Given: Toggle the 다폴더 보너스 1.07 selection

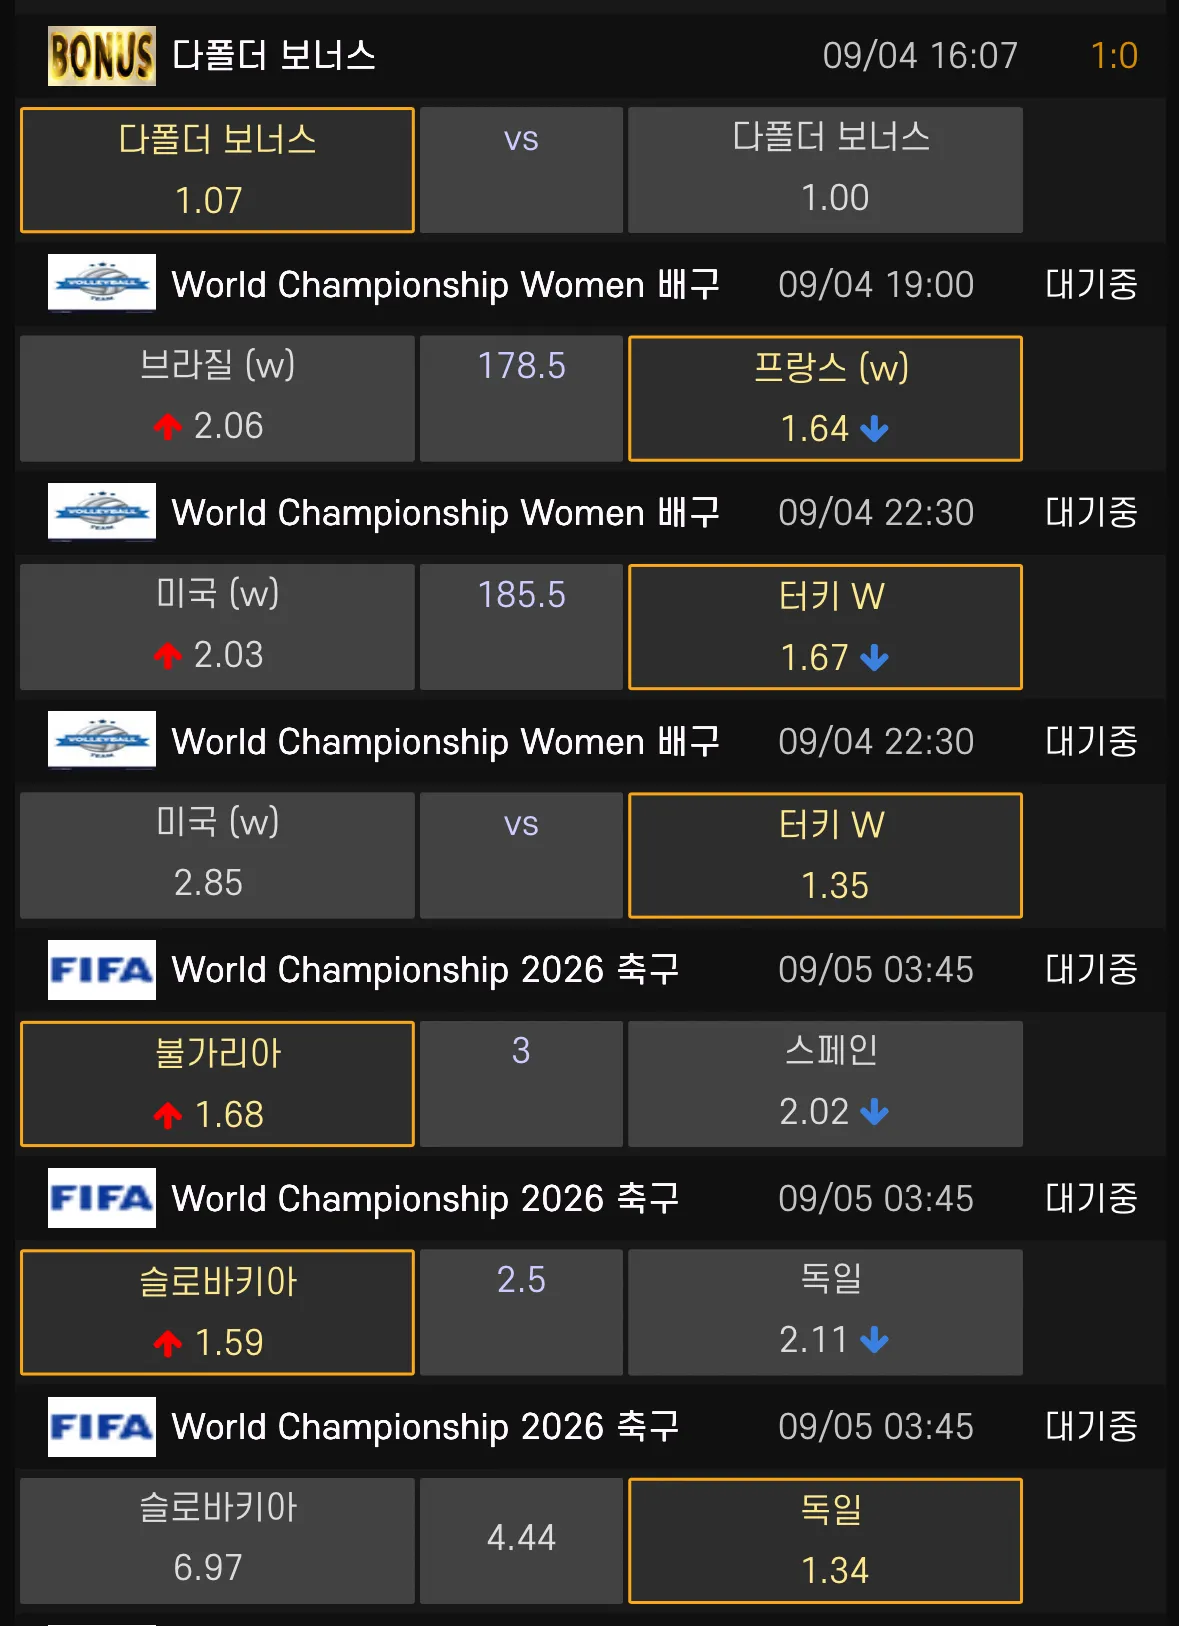Looking at the screenshot, I should tap(217, 170).
